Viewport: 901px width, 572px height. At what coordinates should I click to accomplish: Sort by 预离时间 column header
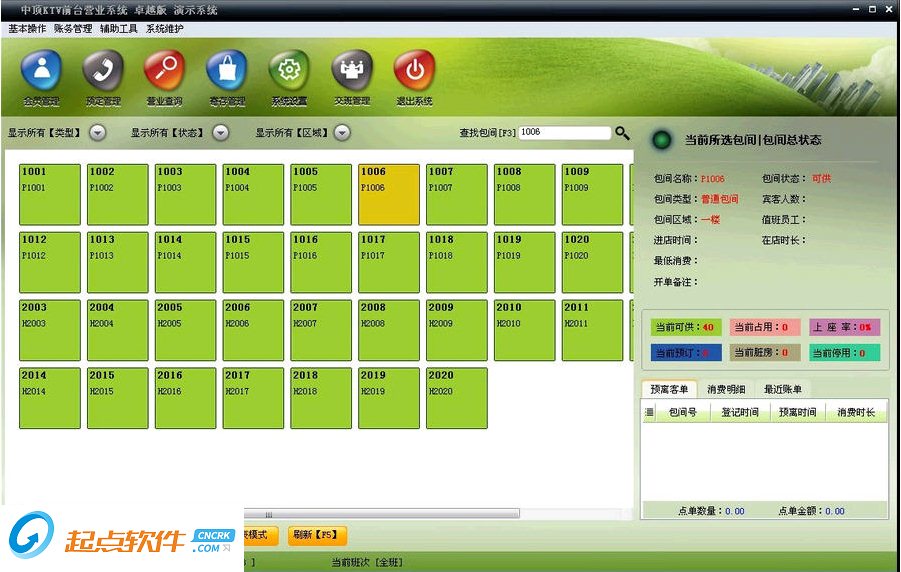(798, 412)
